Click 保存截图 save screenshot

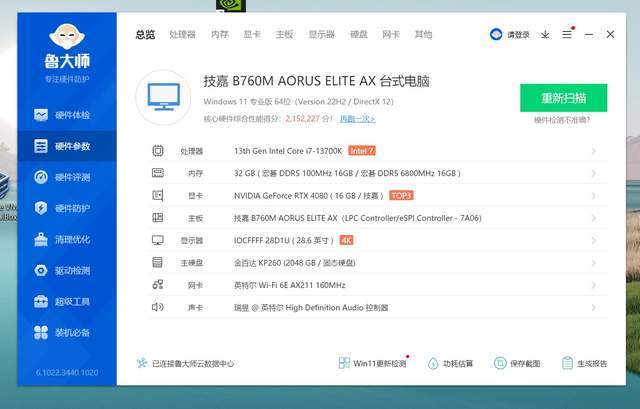pyautogui.click(x=517, y=363)
